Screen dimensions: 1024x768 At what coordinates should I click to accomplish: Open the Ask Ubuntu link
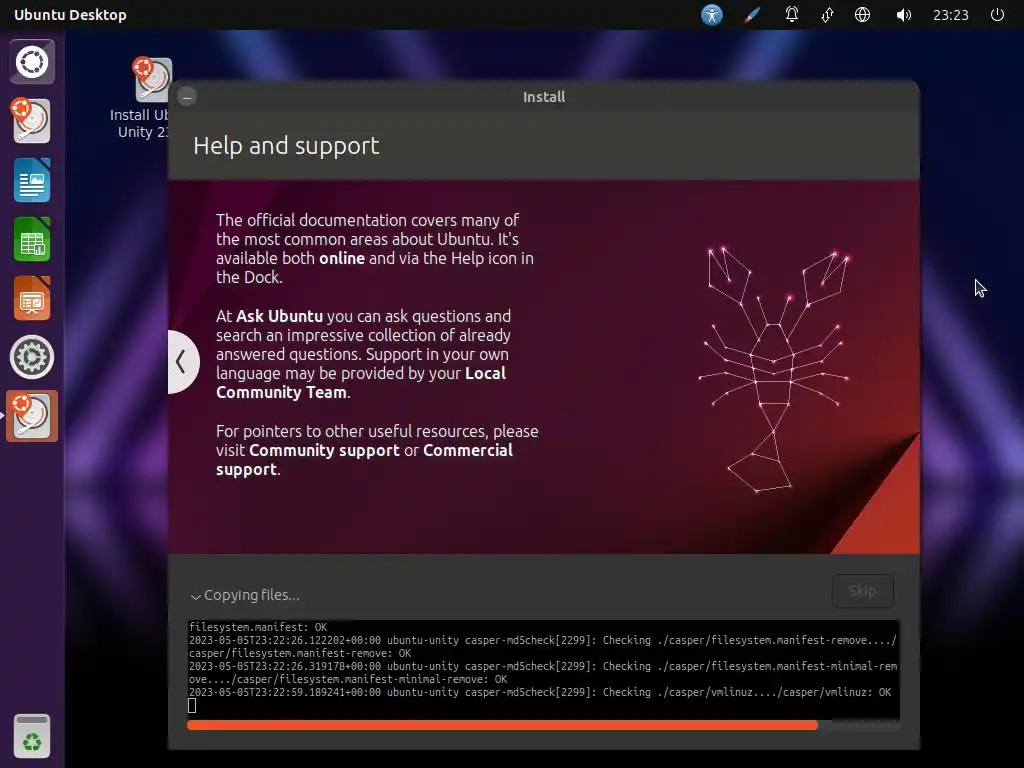coord(280,316)
